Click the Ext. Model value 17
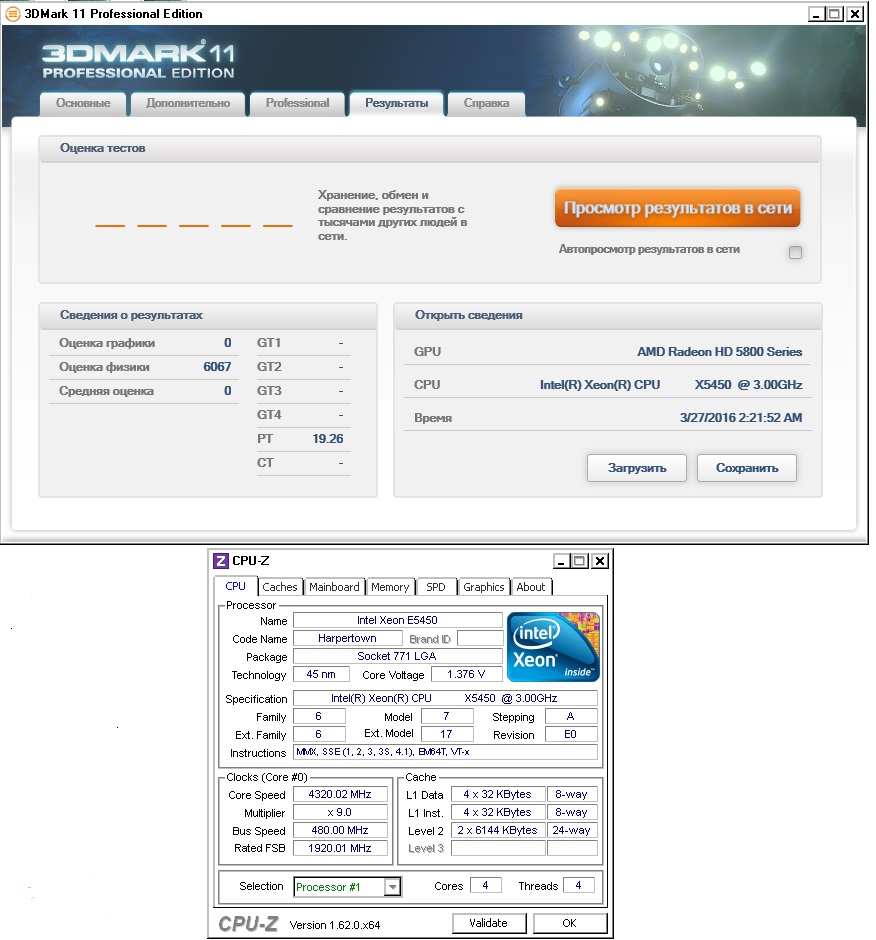 pos(447,734)
